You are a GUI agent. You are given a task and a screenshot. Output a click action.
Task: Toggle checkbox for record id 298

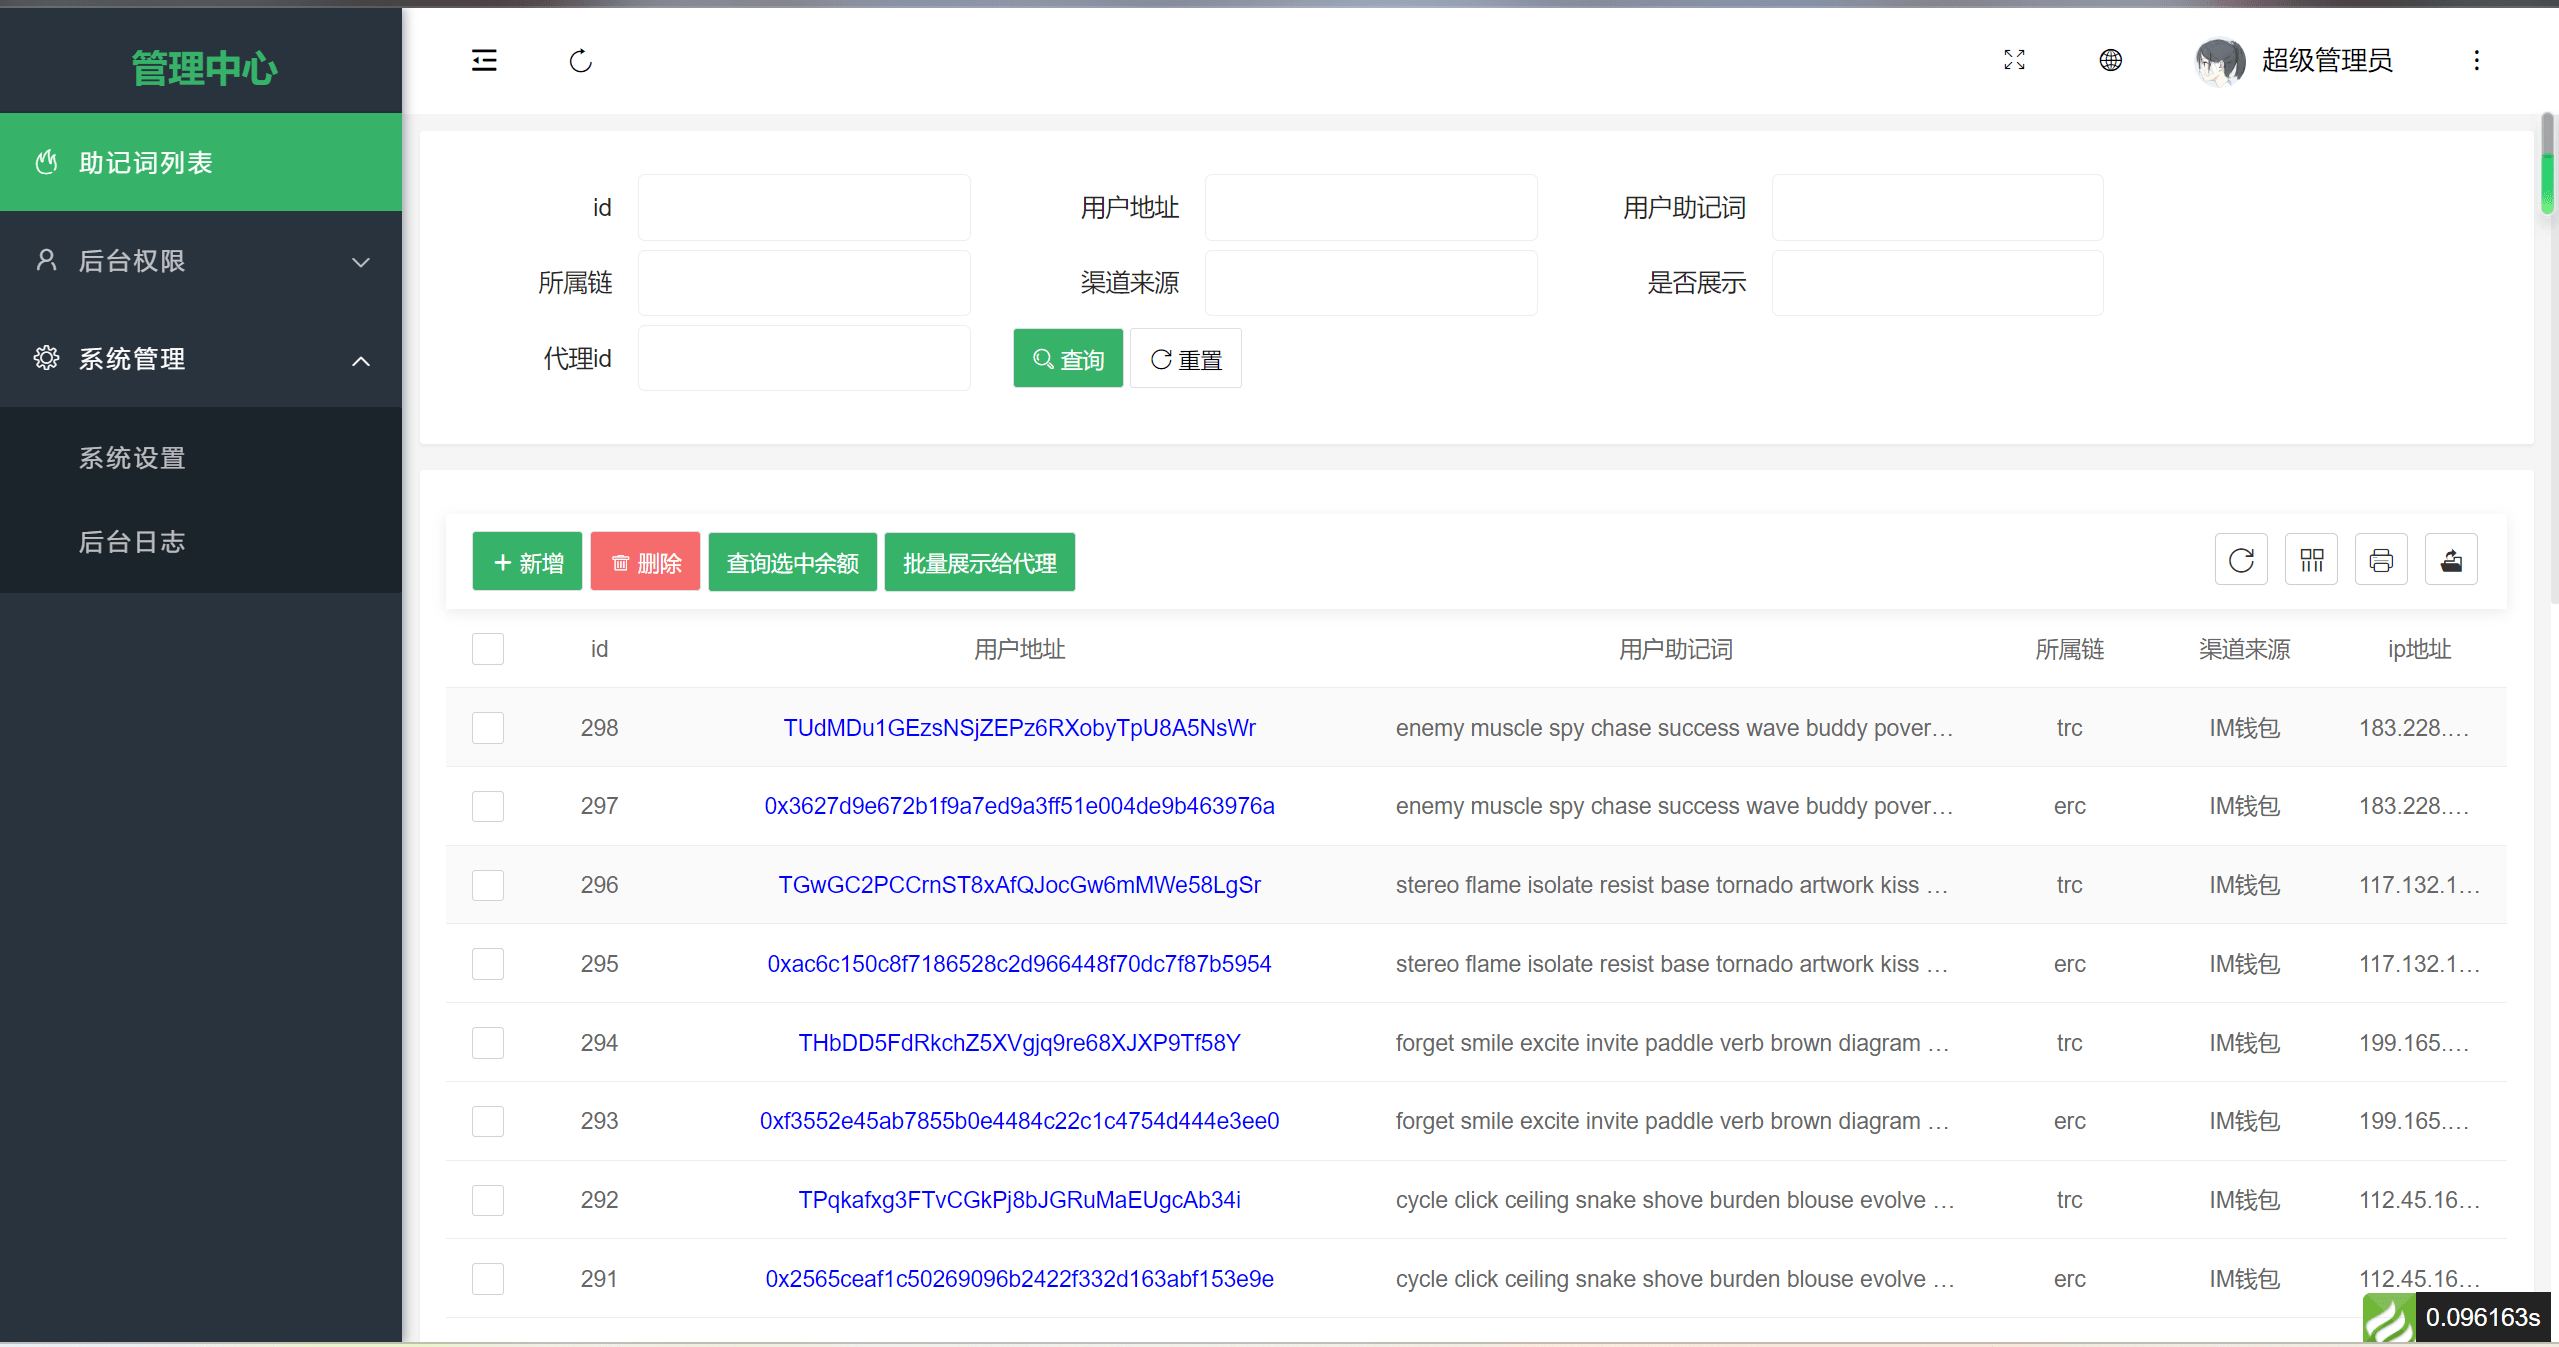[x=487, y=728]
